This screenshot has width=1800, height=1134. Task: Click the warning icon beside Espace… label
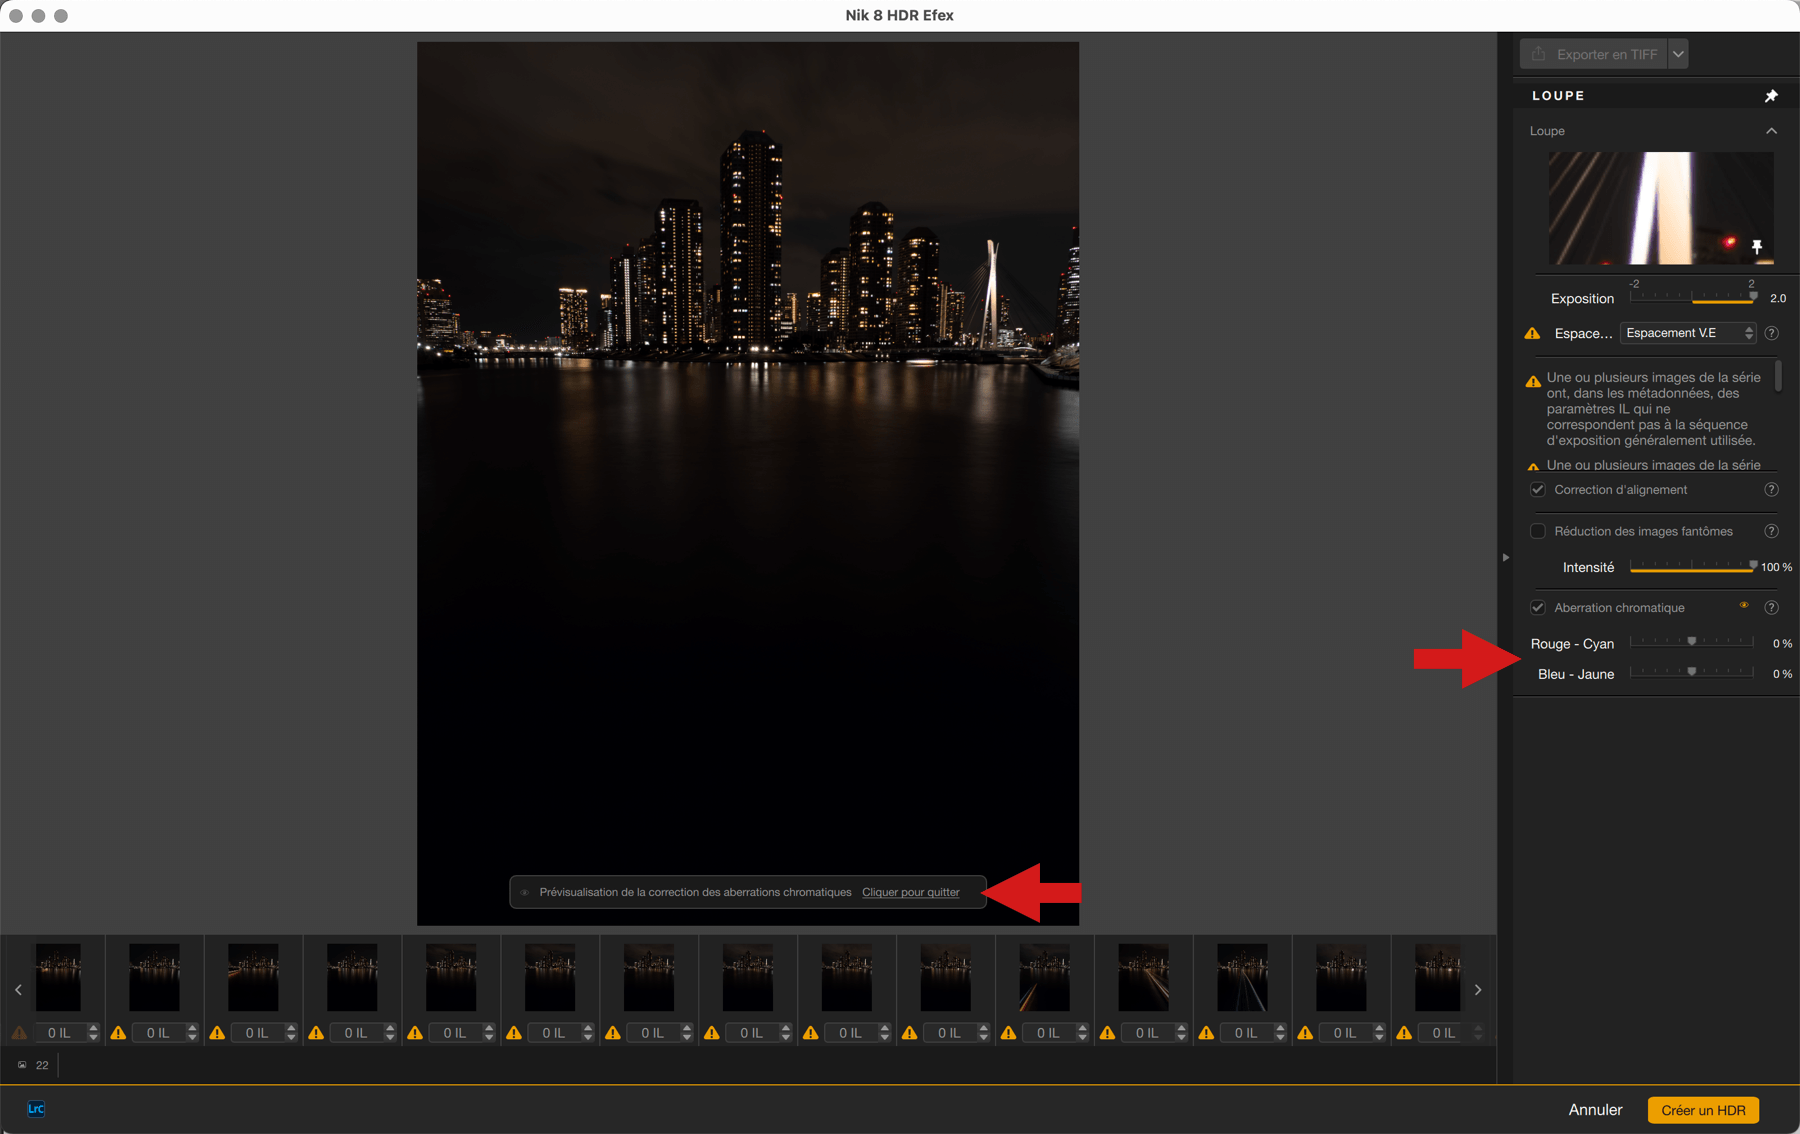click(x=1532, y=333)
